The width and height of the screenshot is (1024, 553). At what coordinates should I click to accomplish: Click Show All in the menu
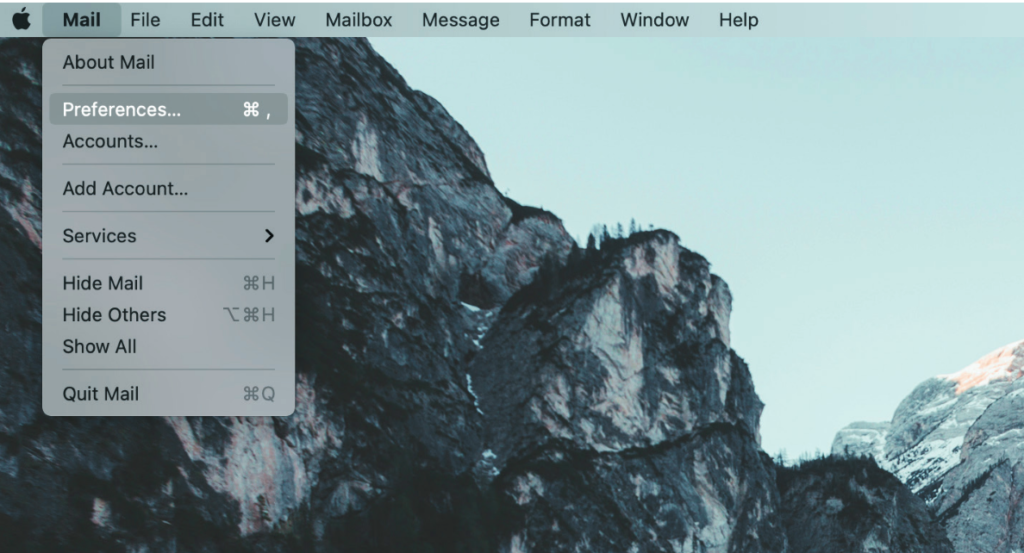point(168,346)
